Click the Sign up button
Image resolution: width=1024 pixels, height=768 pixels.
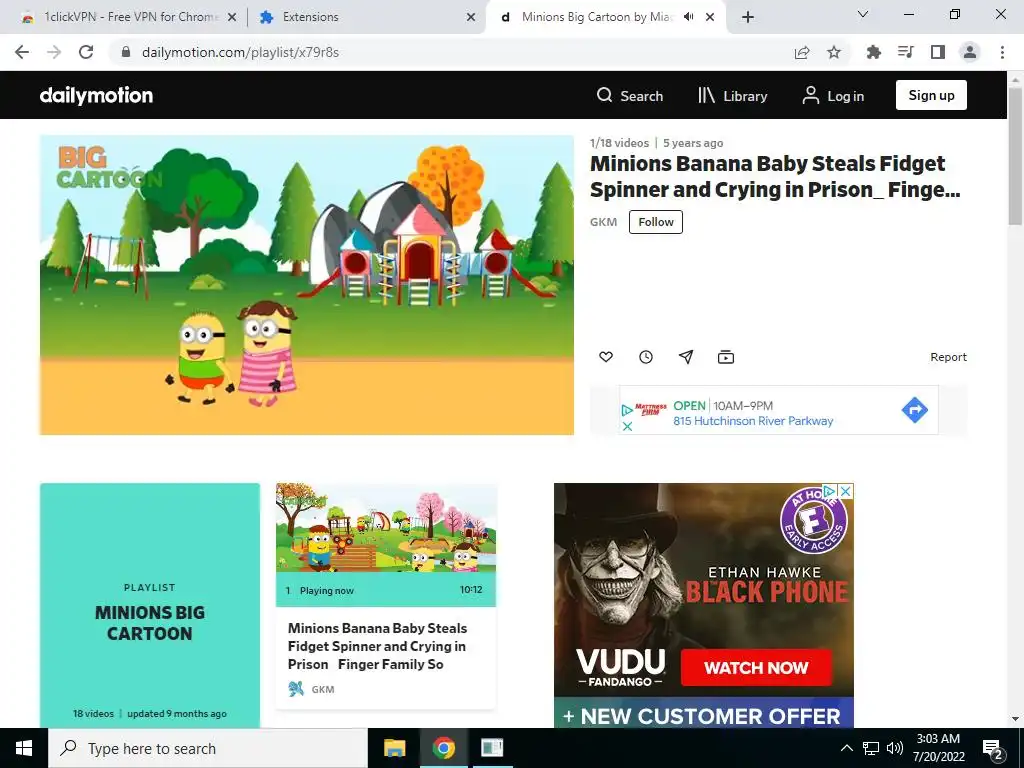tap(931, 95)
